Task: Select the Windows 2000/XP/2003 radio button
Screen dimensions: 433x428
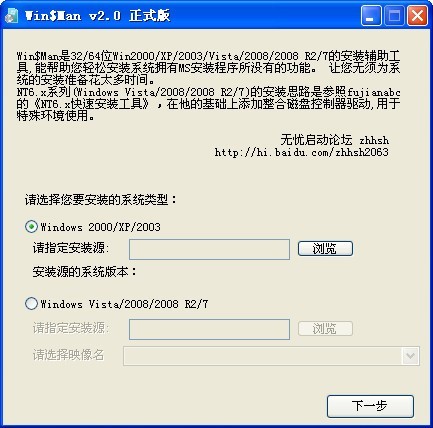Action: click(31, 227)
